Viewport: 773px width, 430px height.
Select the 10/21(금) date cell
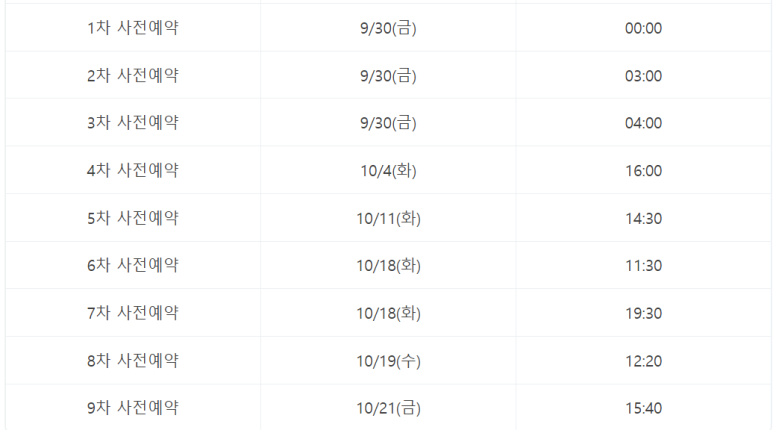pyautogui.click(x=388, y=407)
